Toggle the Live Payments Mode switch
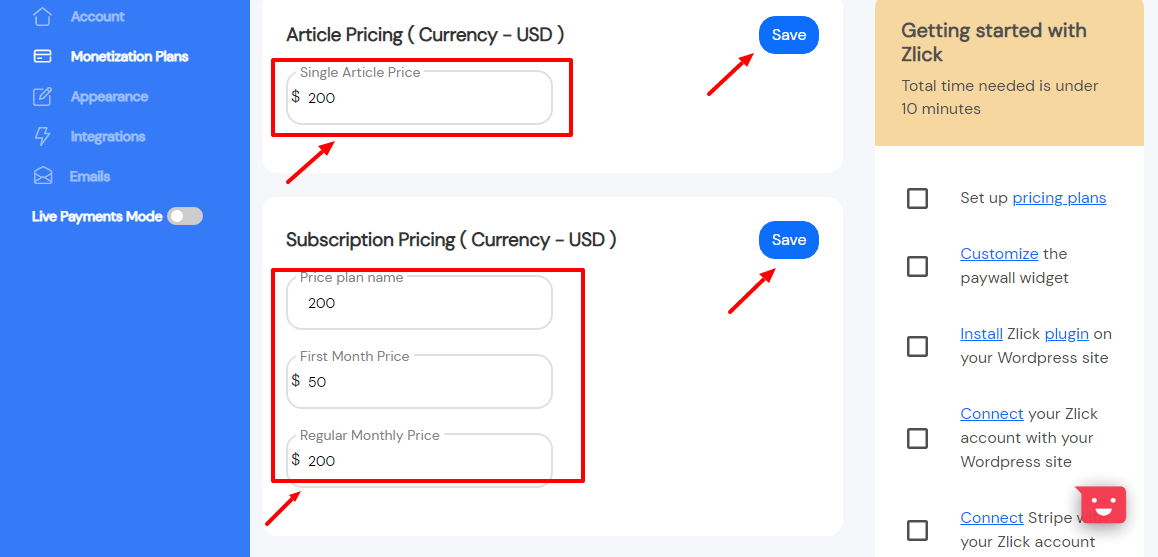Image resolution: width=1158 pixels, height=557 pixels. [185, 216]
